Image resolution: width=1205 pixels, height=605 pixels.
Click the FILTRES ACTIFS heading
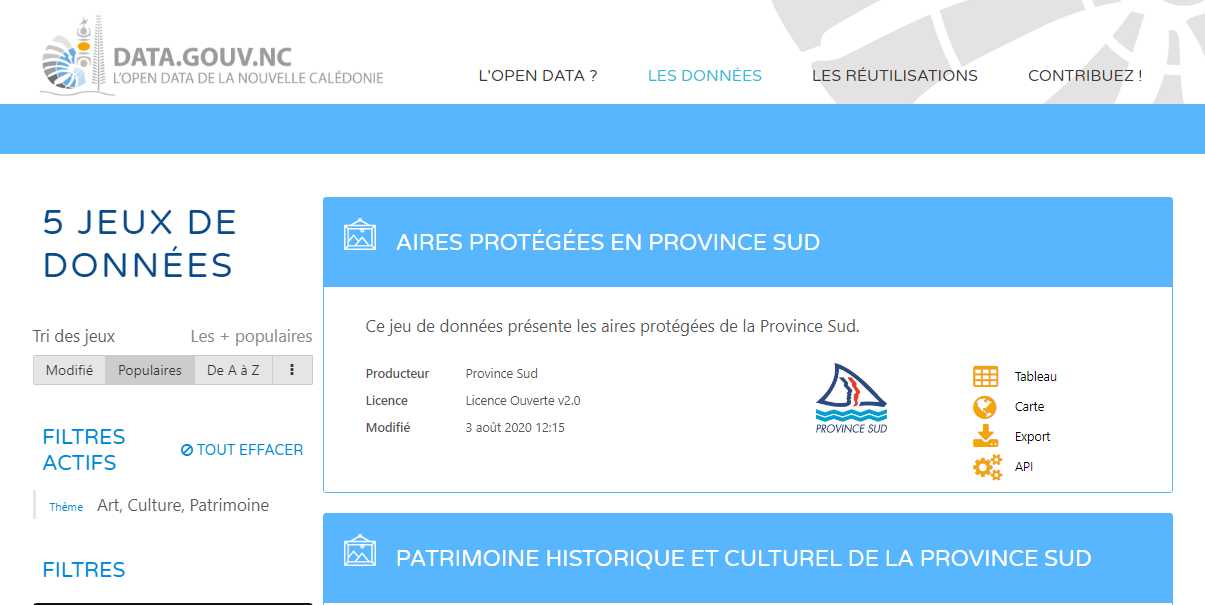pos(84,450)
